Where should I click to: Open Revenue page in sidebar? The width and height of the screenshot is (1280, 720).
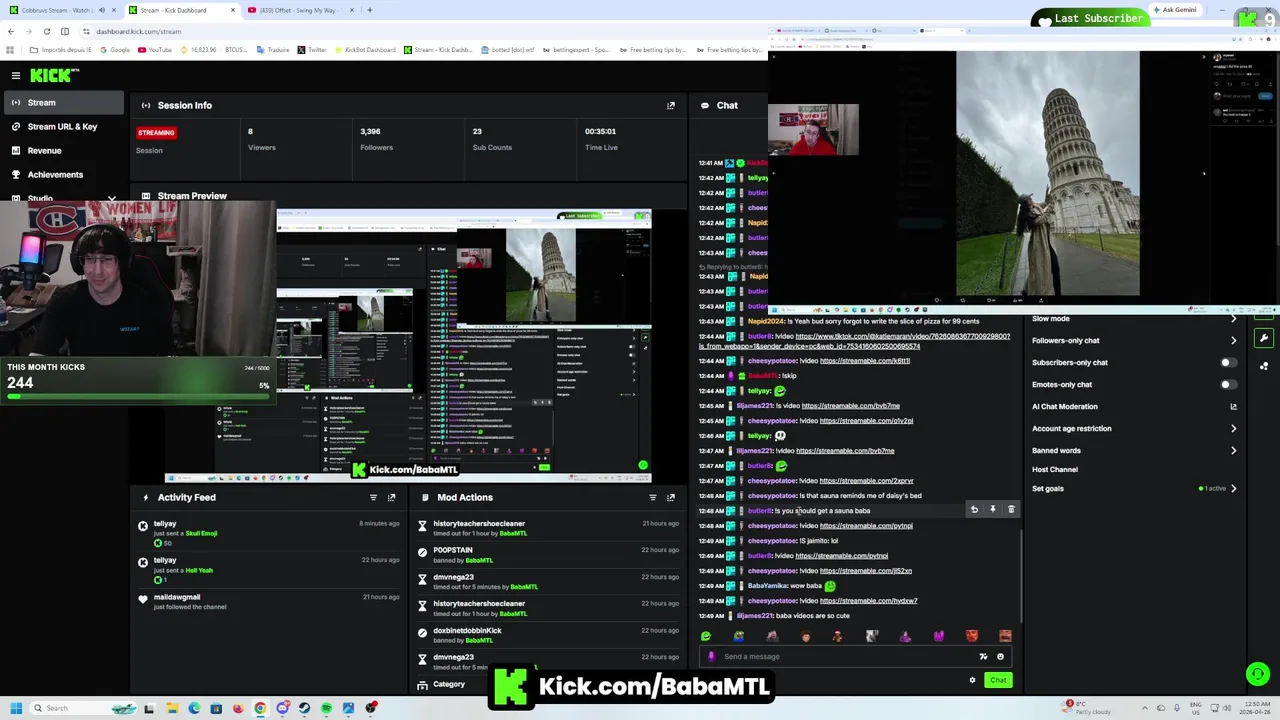62,150
